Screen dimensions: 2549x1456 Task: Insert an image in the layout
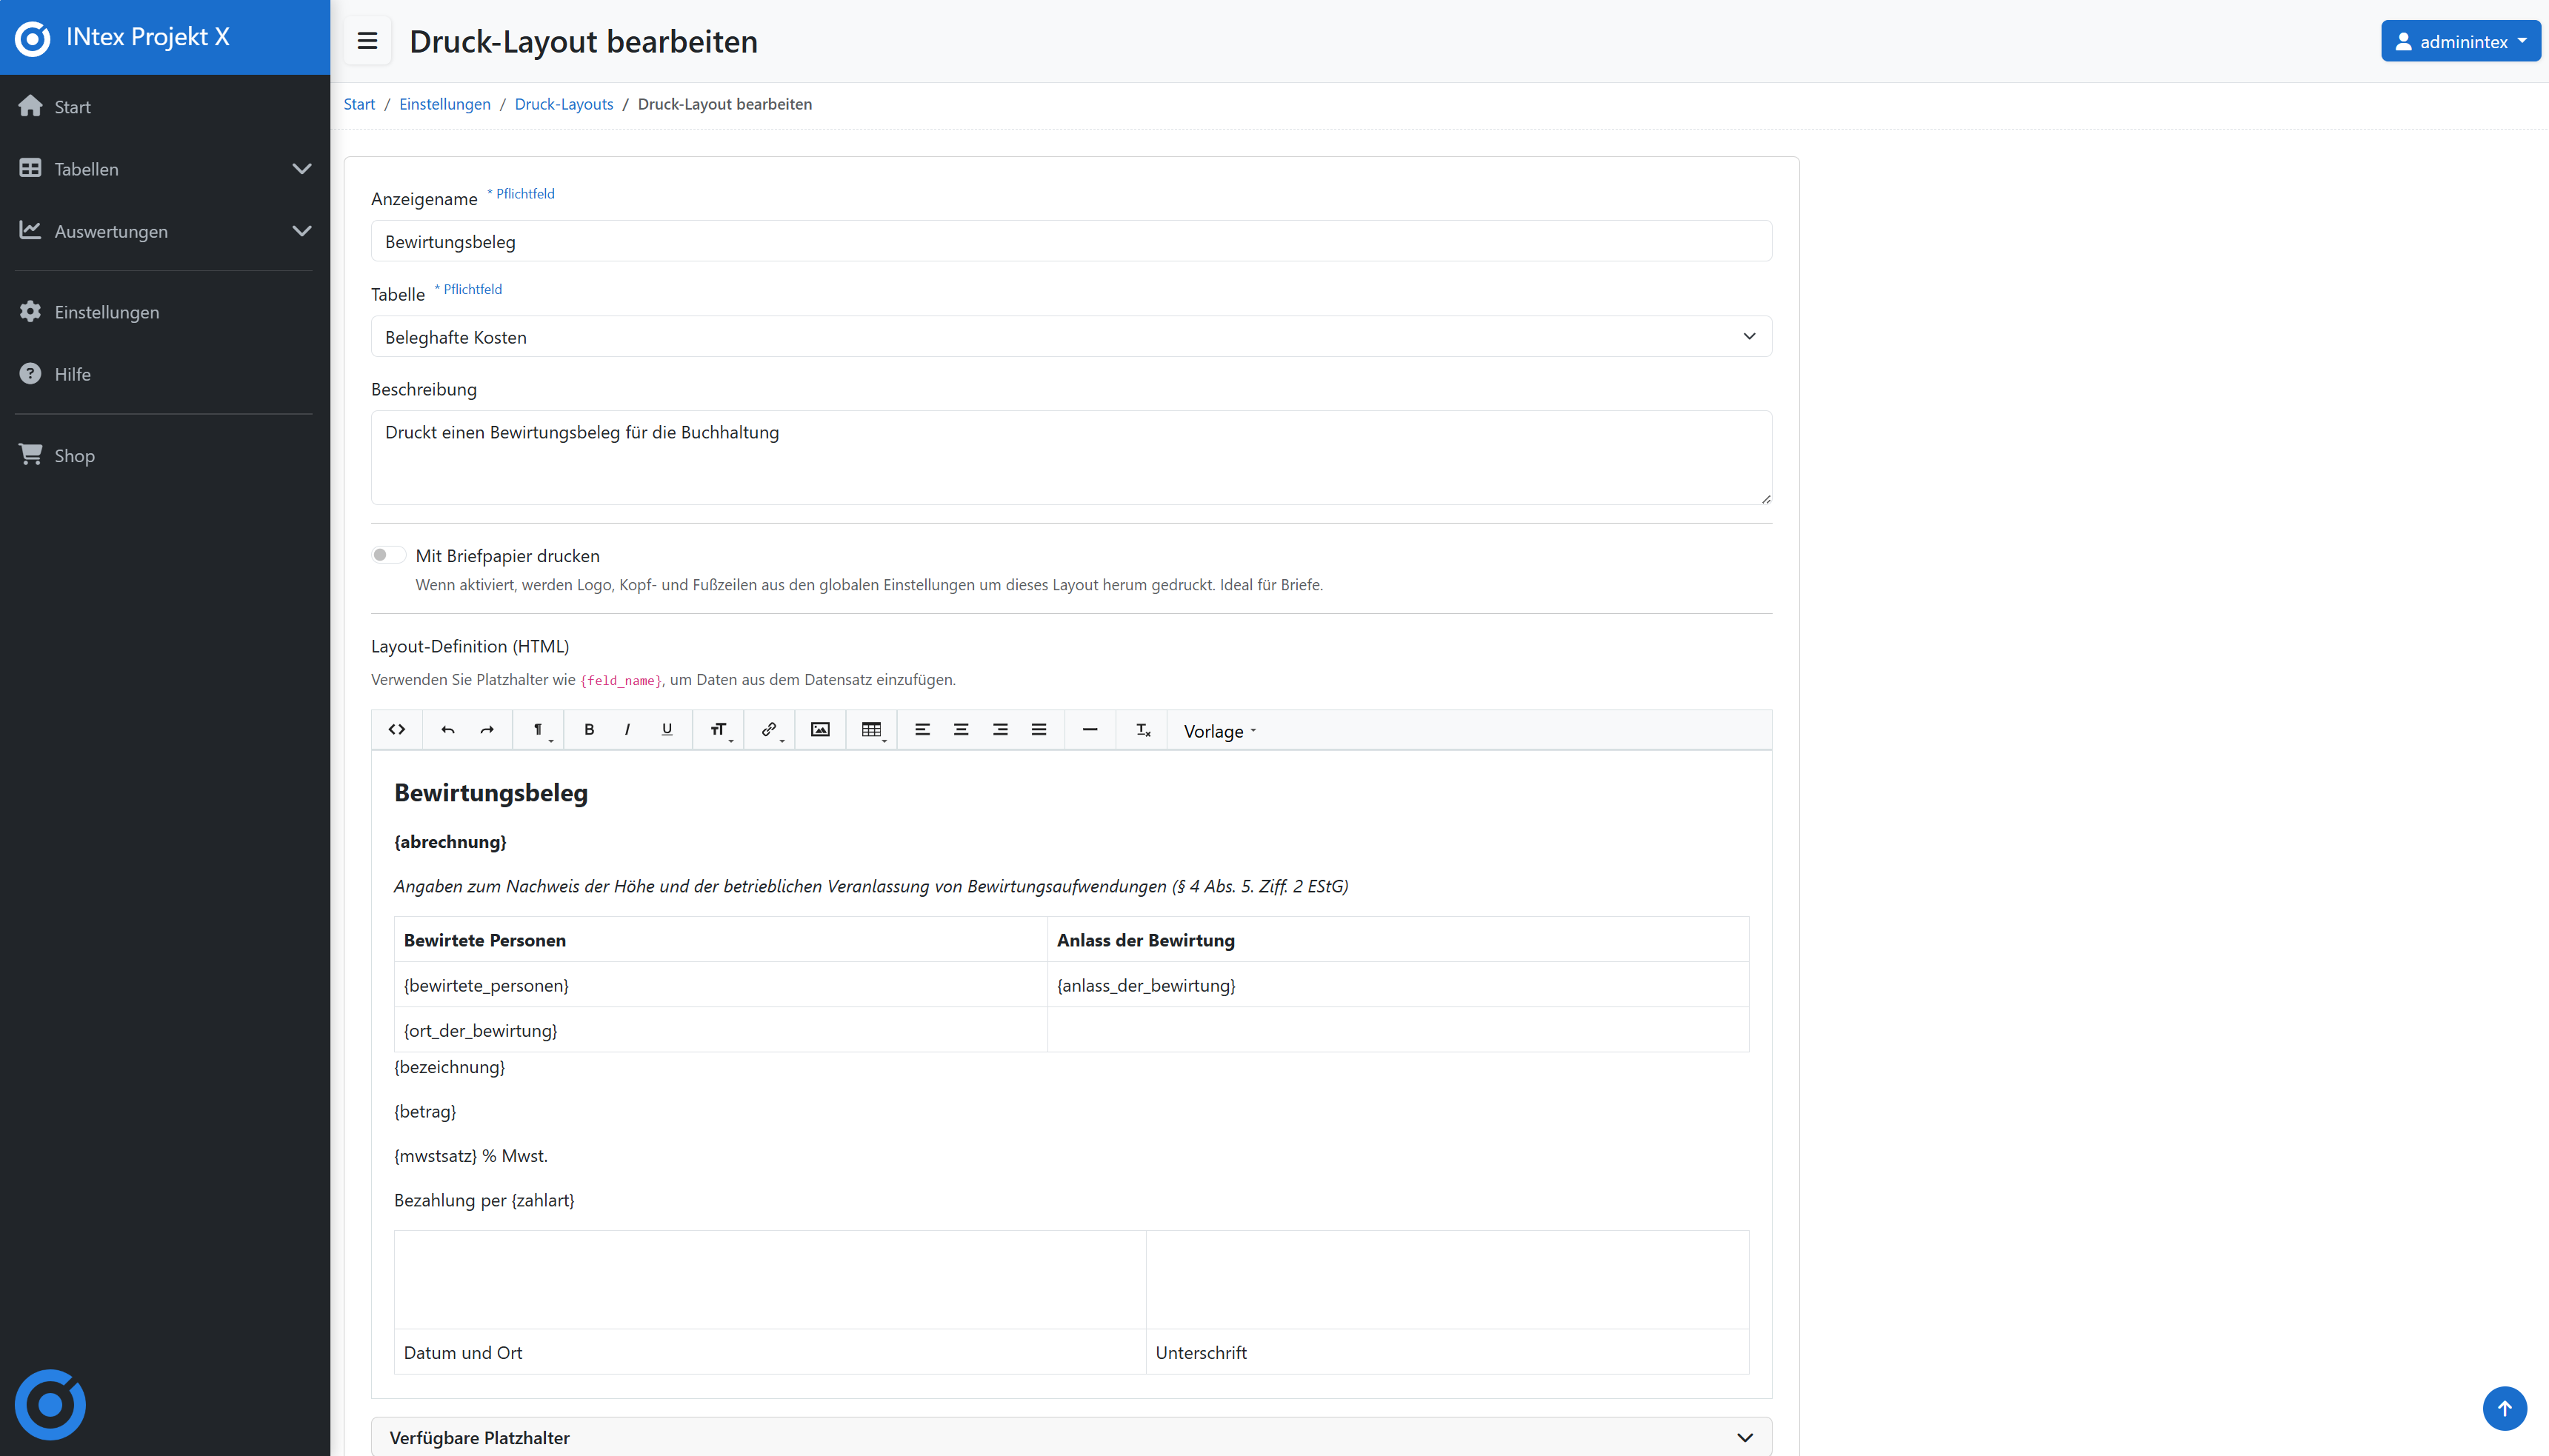820,730
